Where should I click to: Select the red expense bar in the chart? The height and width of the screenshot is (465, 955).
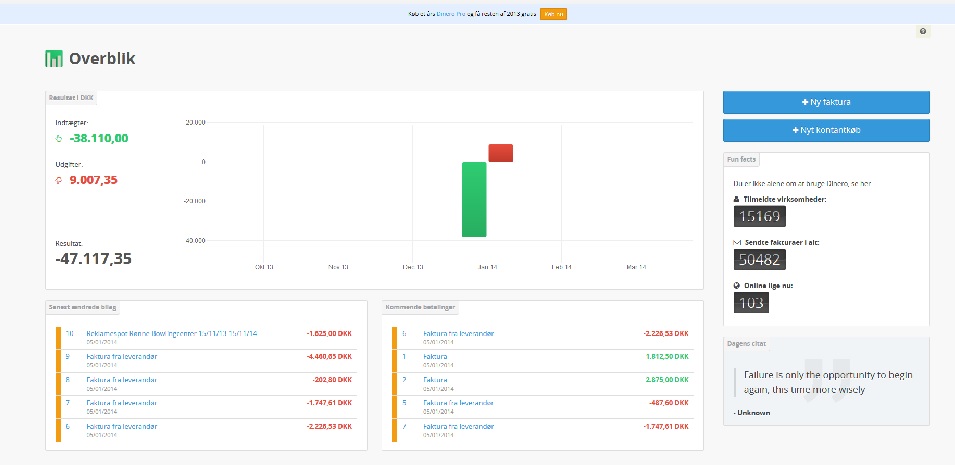[500, 152]
